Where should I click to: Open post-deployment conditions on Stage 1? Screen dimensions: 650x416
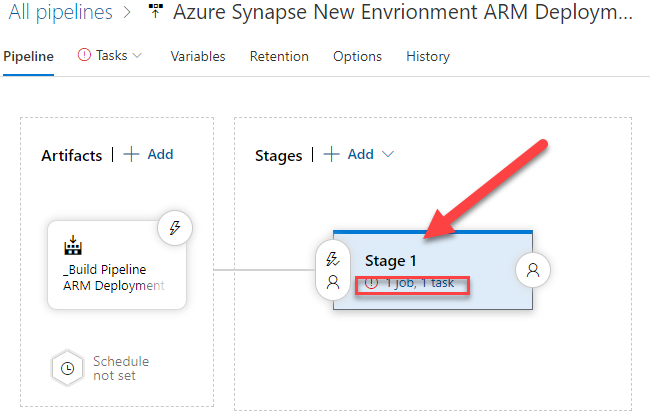533,269
